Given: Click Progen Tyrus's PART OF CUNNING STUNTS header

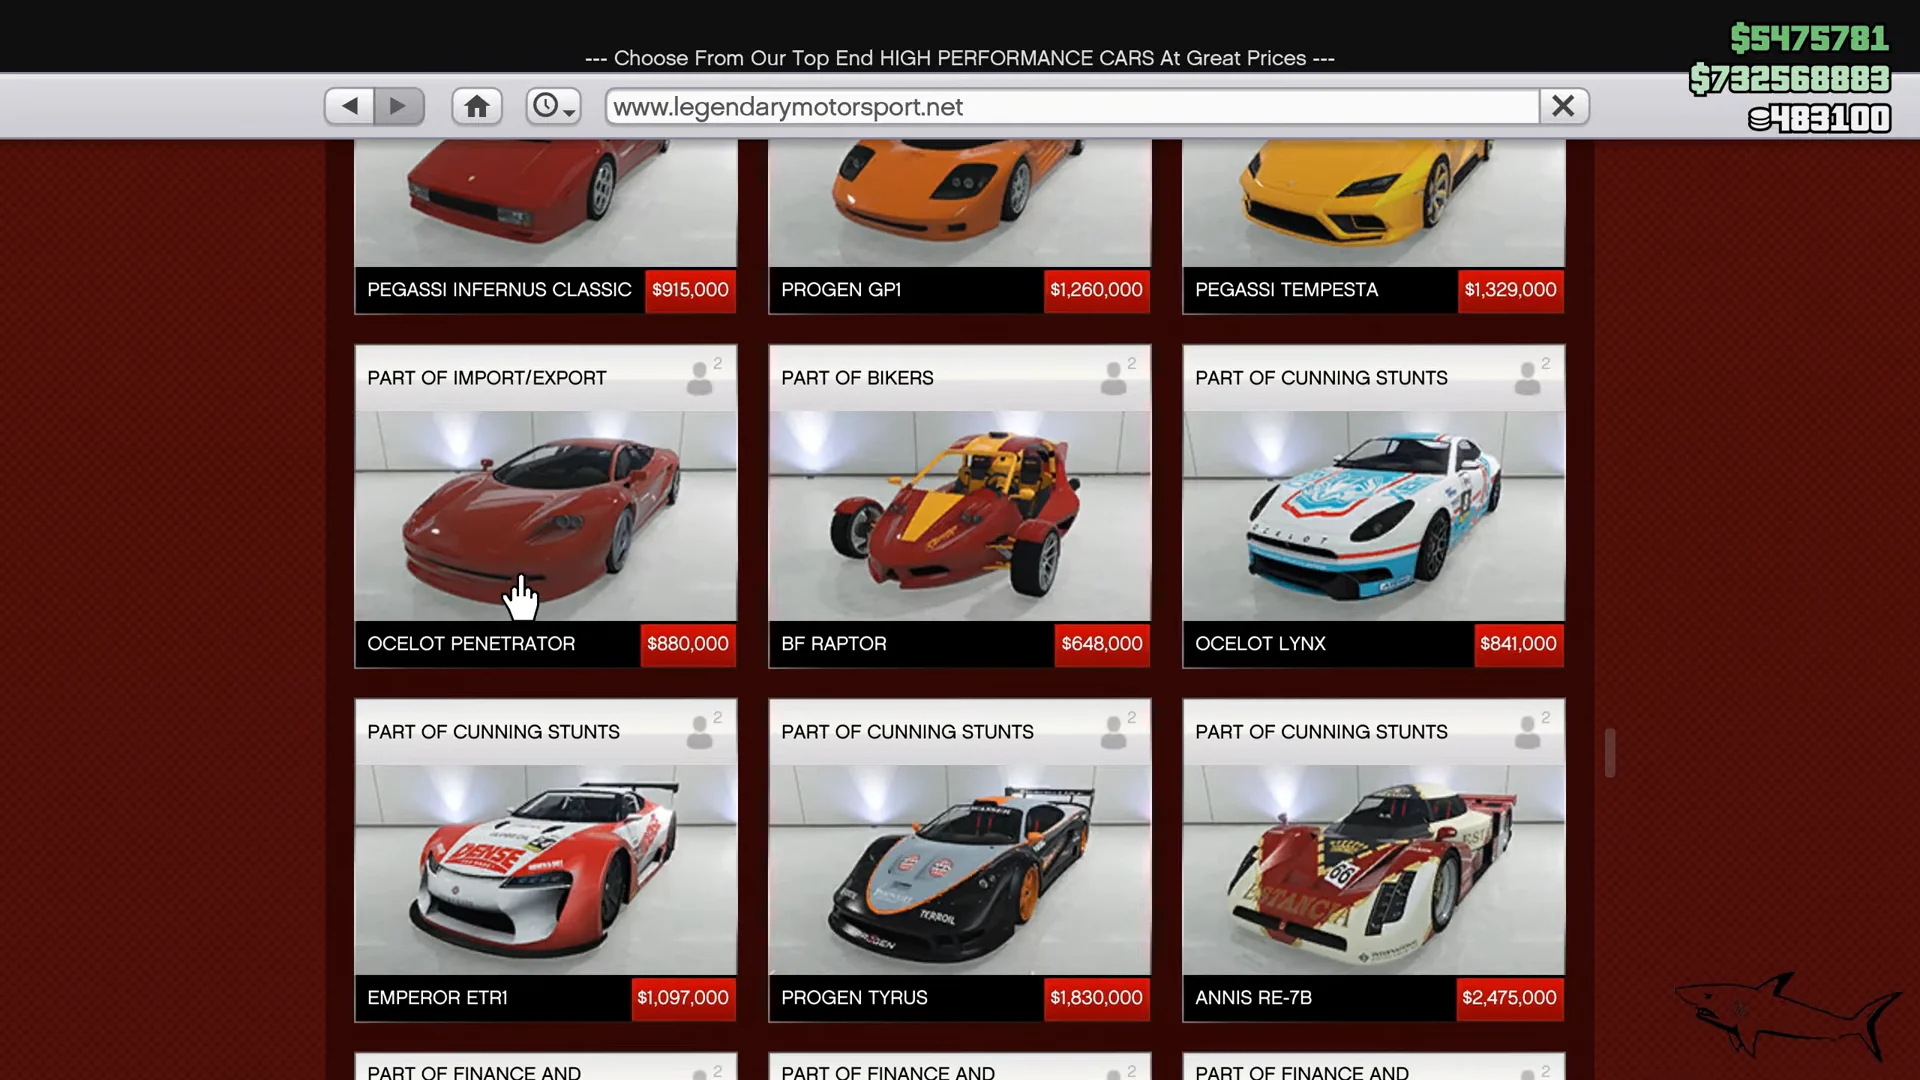Looking at the screenshot, I should 907,732.
